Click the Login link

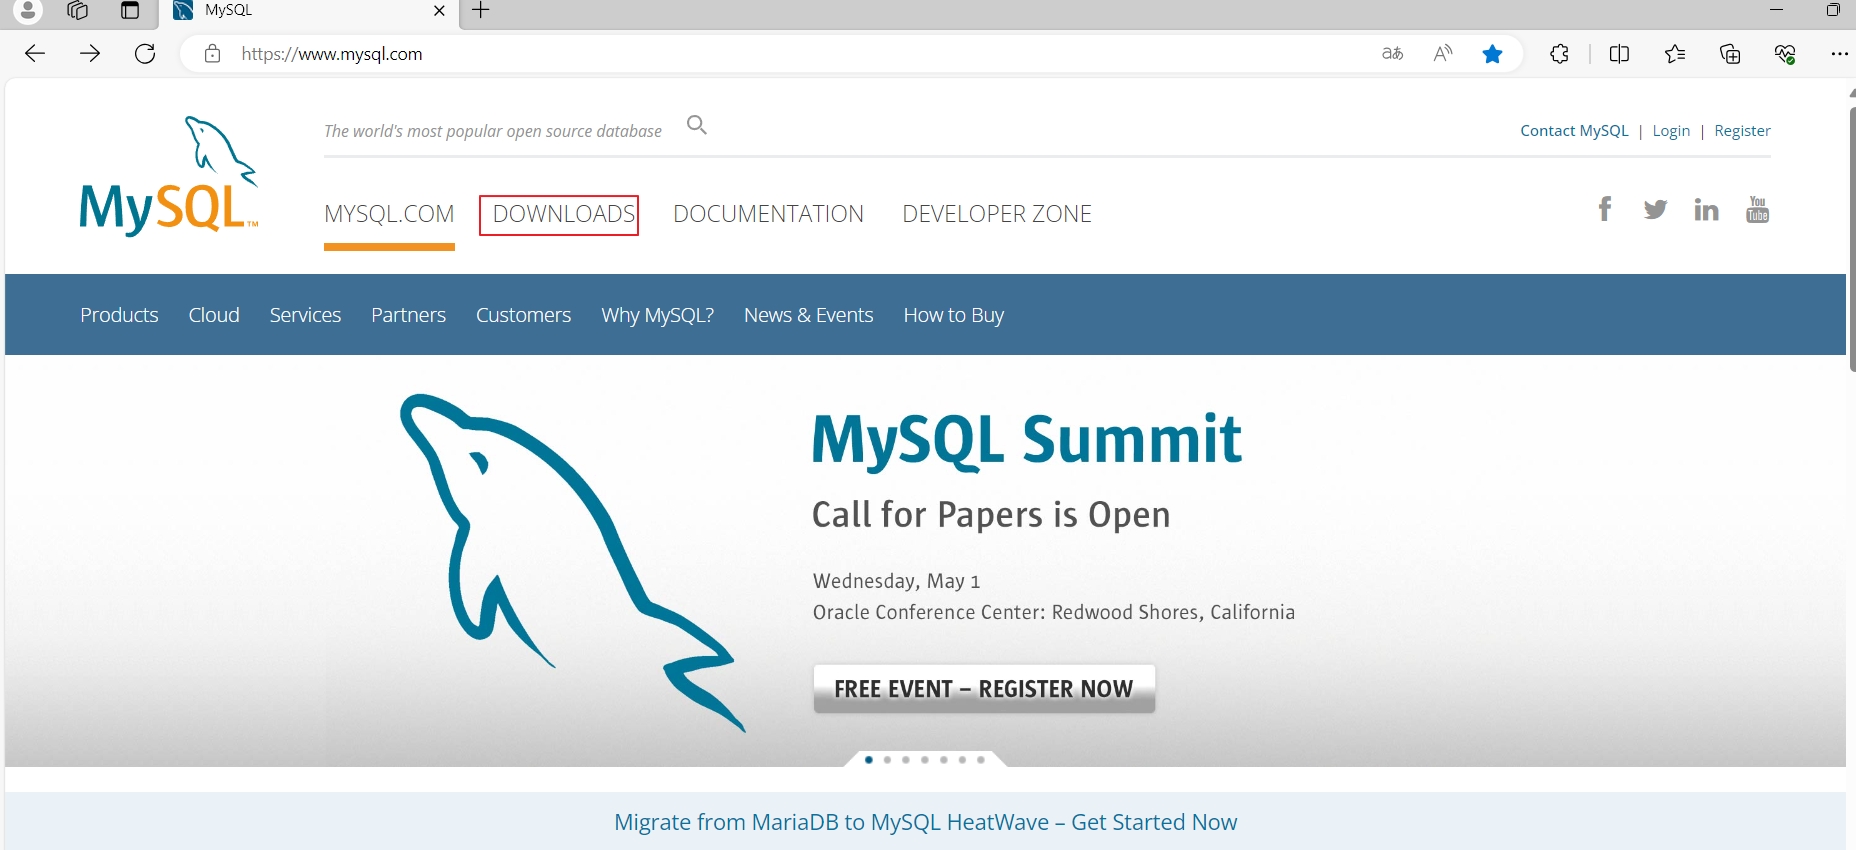coord(1671,131)
